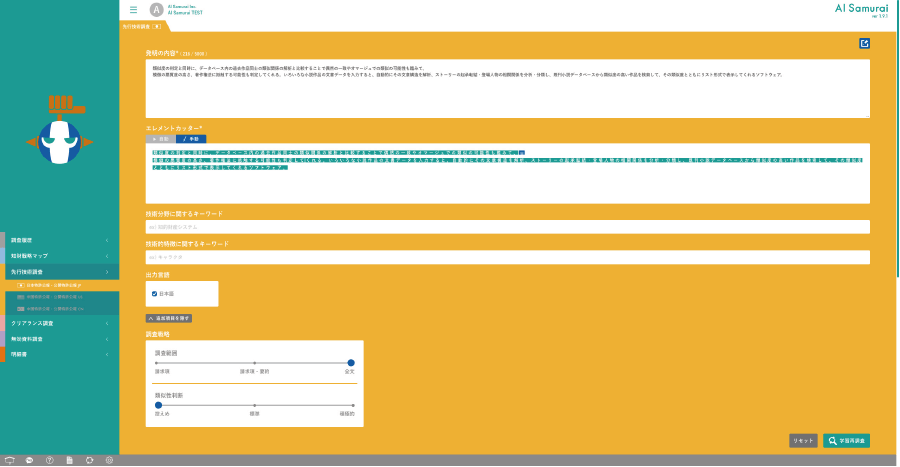Open the document icon in the bottom bar
The image size is (900, 467).
(x=69, y=460)
